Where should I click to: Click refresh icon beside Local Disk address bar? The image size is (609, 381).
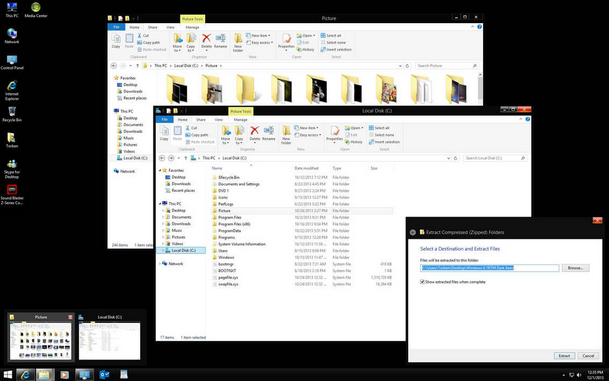point(456,158)
